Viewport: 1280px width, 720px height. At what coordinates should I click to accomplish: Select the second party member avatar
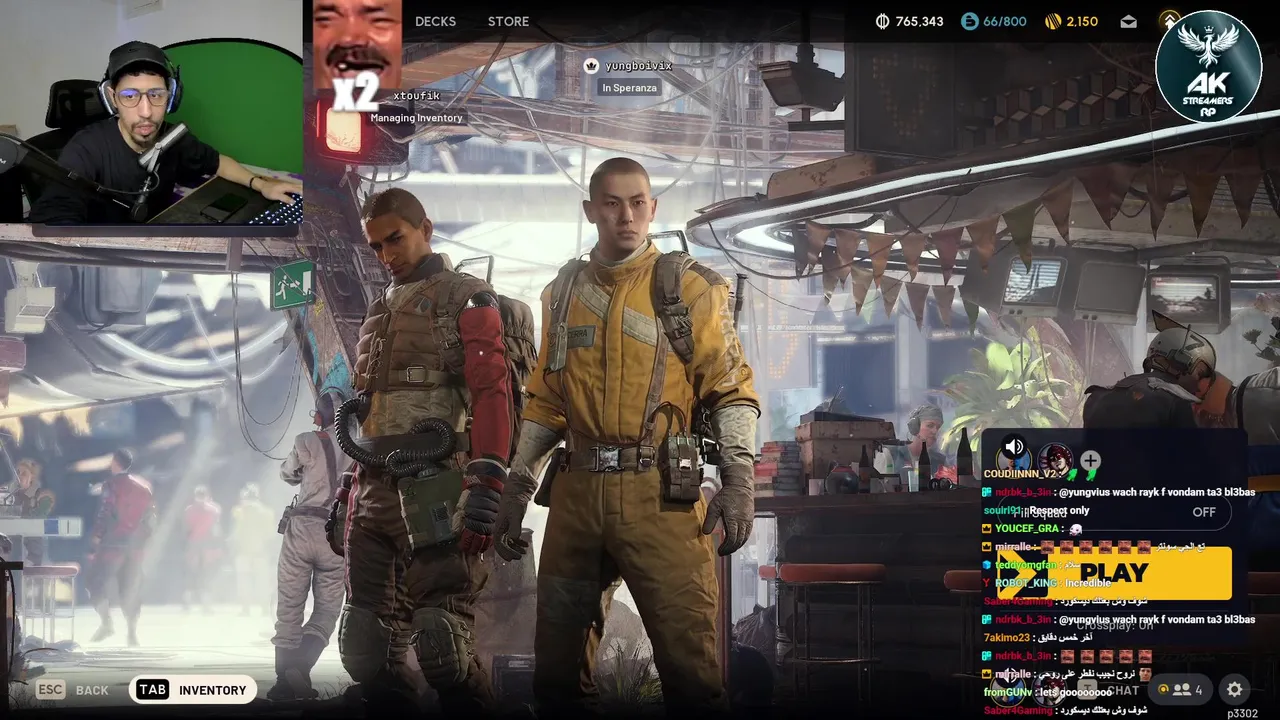coord(1055,460)
